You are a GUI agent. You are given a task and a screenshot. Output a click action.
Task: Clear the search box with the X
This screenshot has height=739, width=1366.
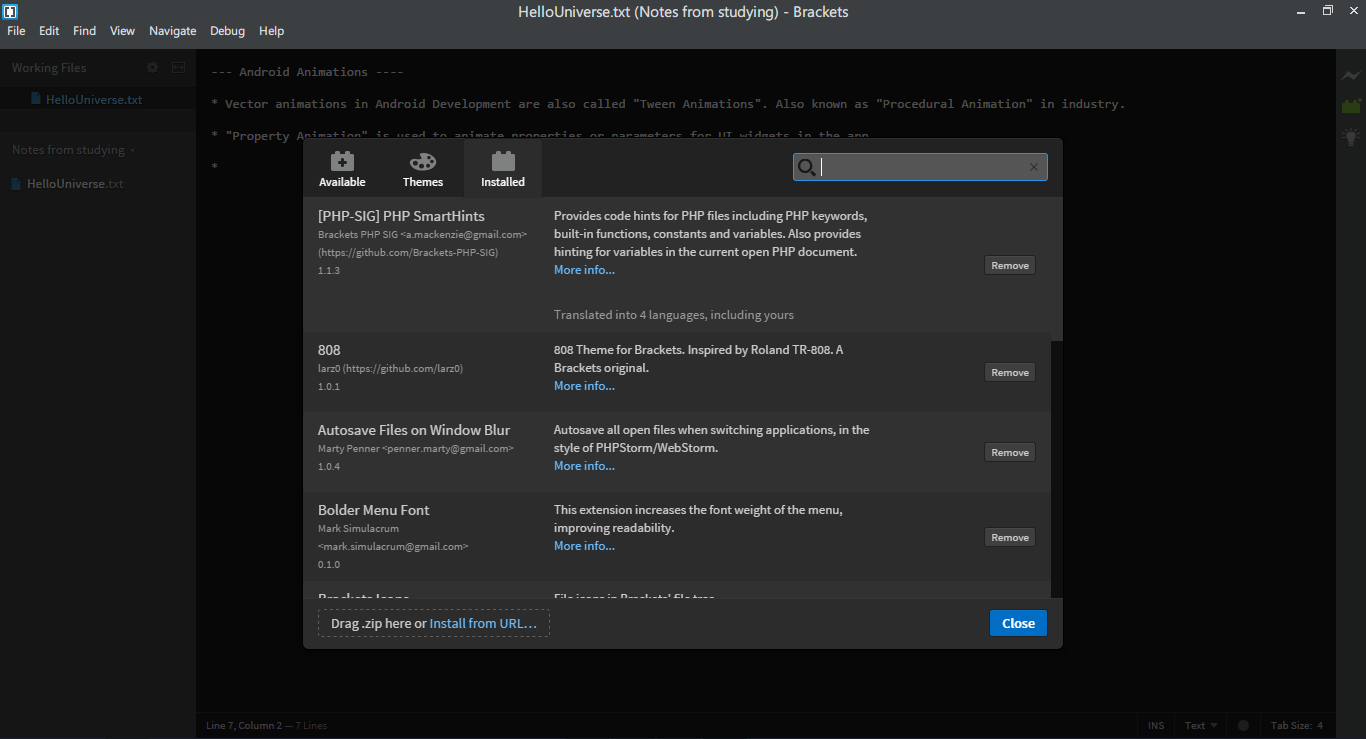point(1034,167)
